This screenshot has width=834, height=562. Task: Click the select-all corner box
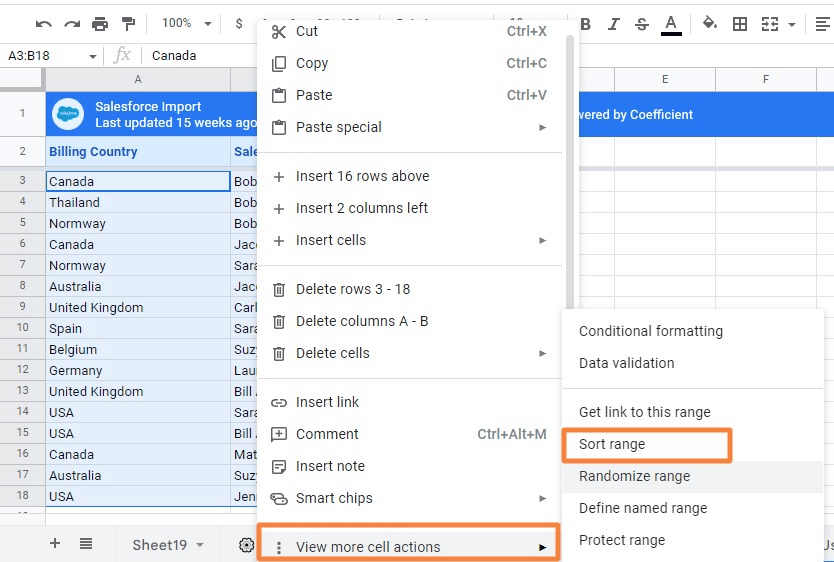[22, 80]
